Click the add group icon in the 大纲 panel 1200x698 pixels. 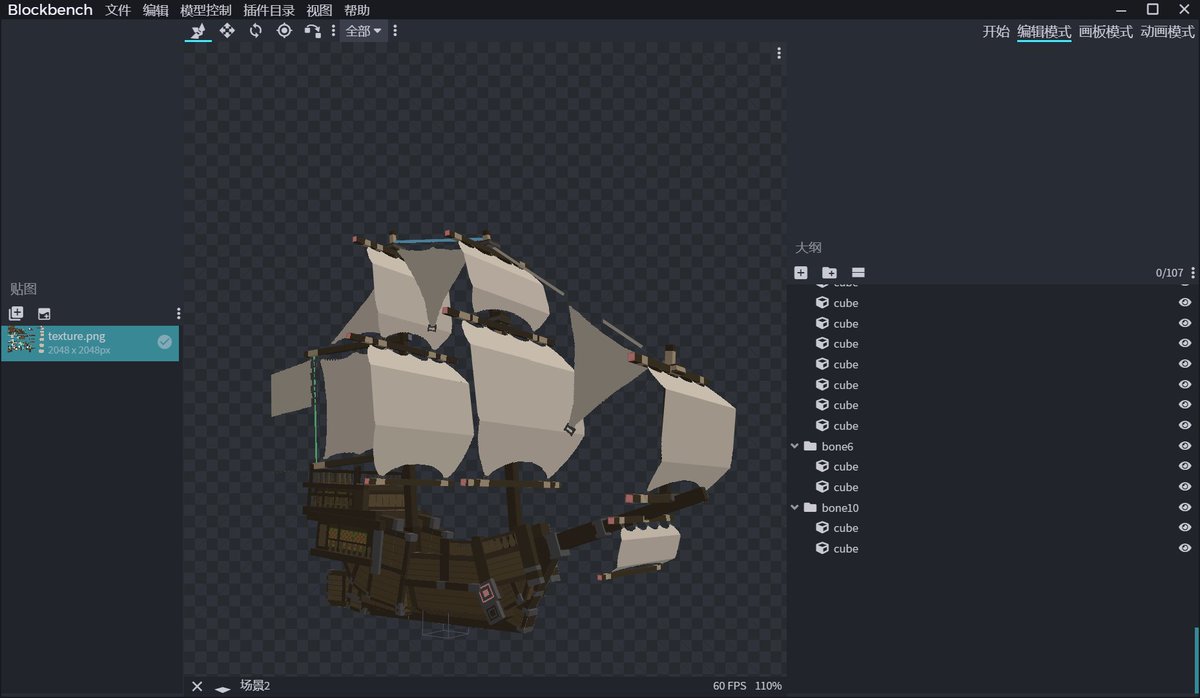(x=828, y=272)
